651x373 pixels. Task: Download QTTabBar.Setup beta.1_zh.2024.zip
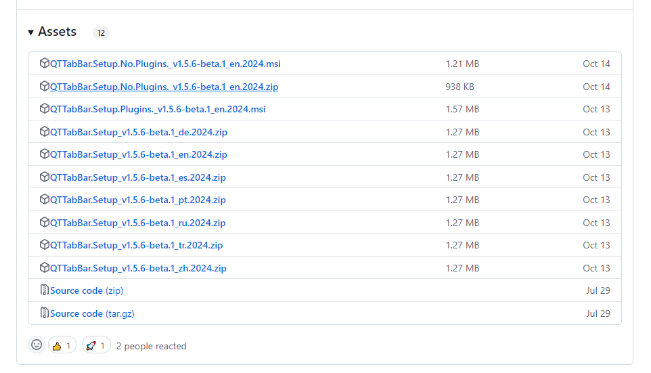(138, 268)
